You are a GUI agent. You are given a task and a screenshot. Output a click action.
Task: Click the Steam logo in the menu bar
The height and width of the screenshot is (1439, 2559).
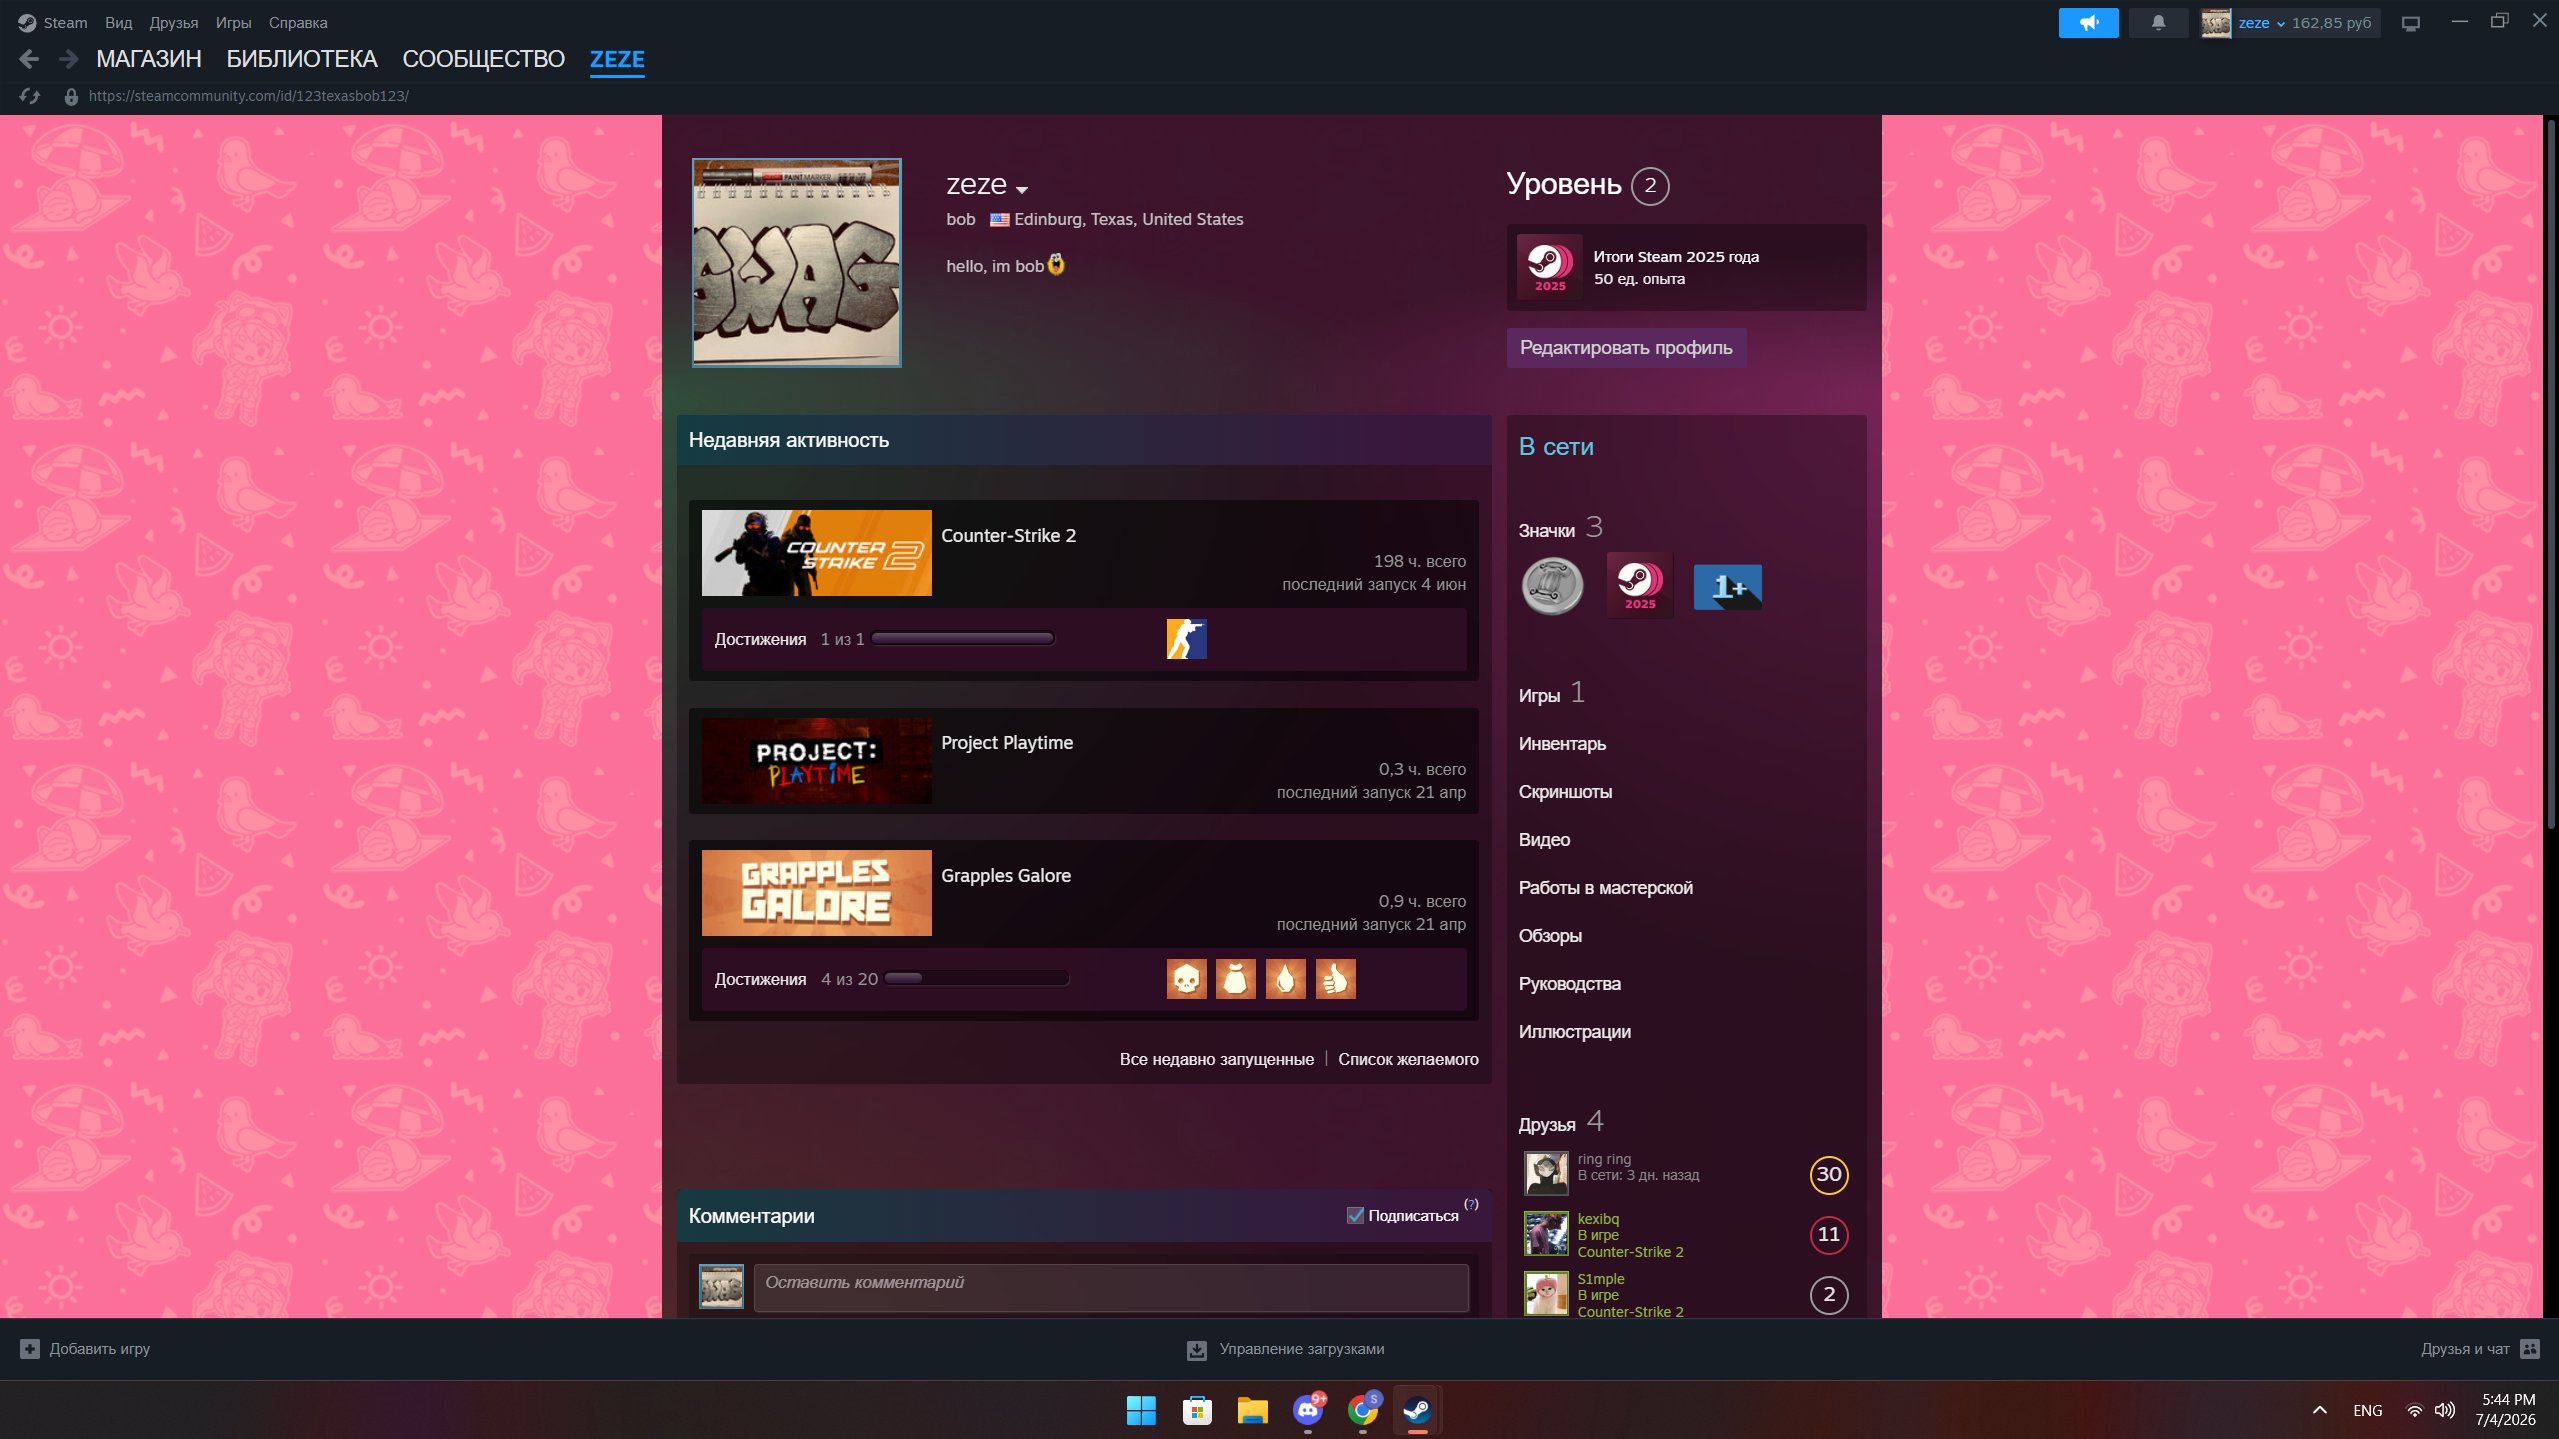pyautogui.click(x=27, y=22)
